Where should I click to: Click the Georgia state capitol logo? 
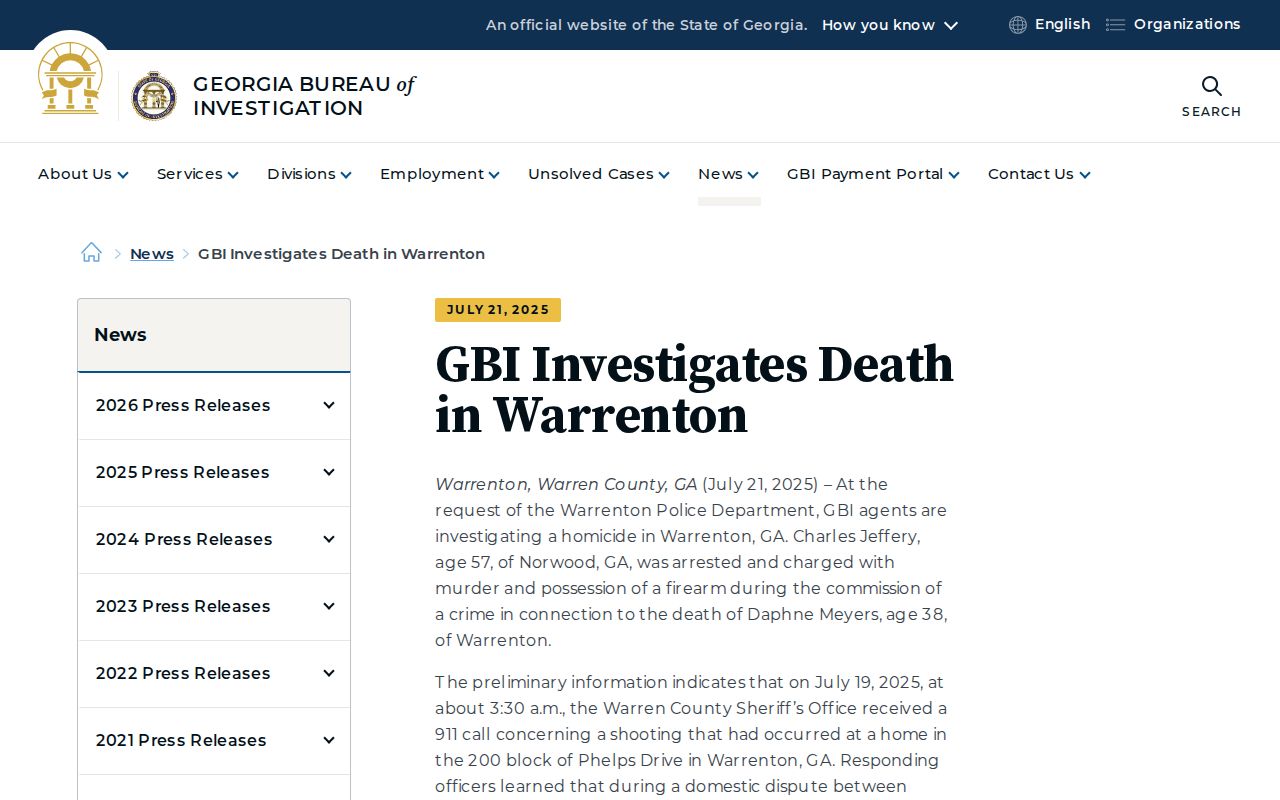pyautogui.click(x=70, y=78)
